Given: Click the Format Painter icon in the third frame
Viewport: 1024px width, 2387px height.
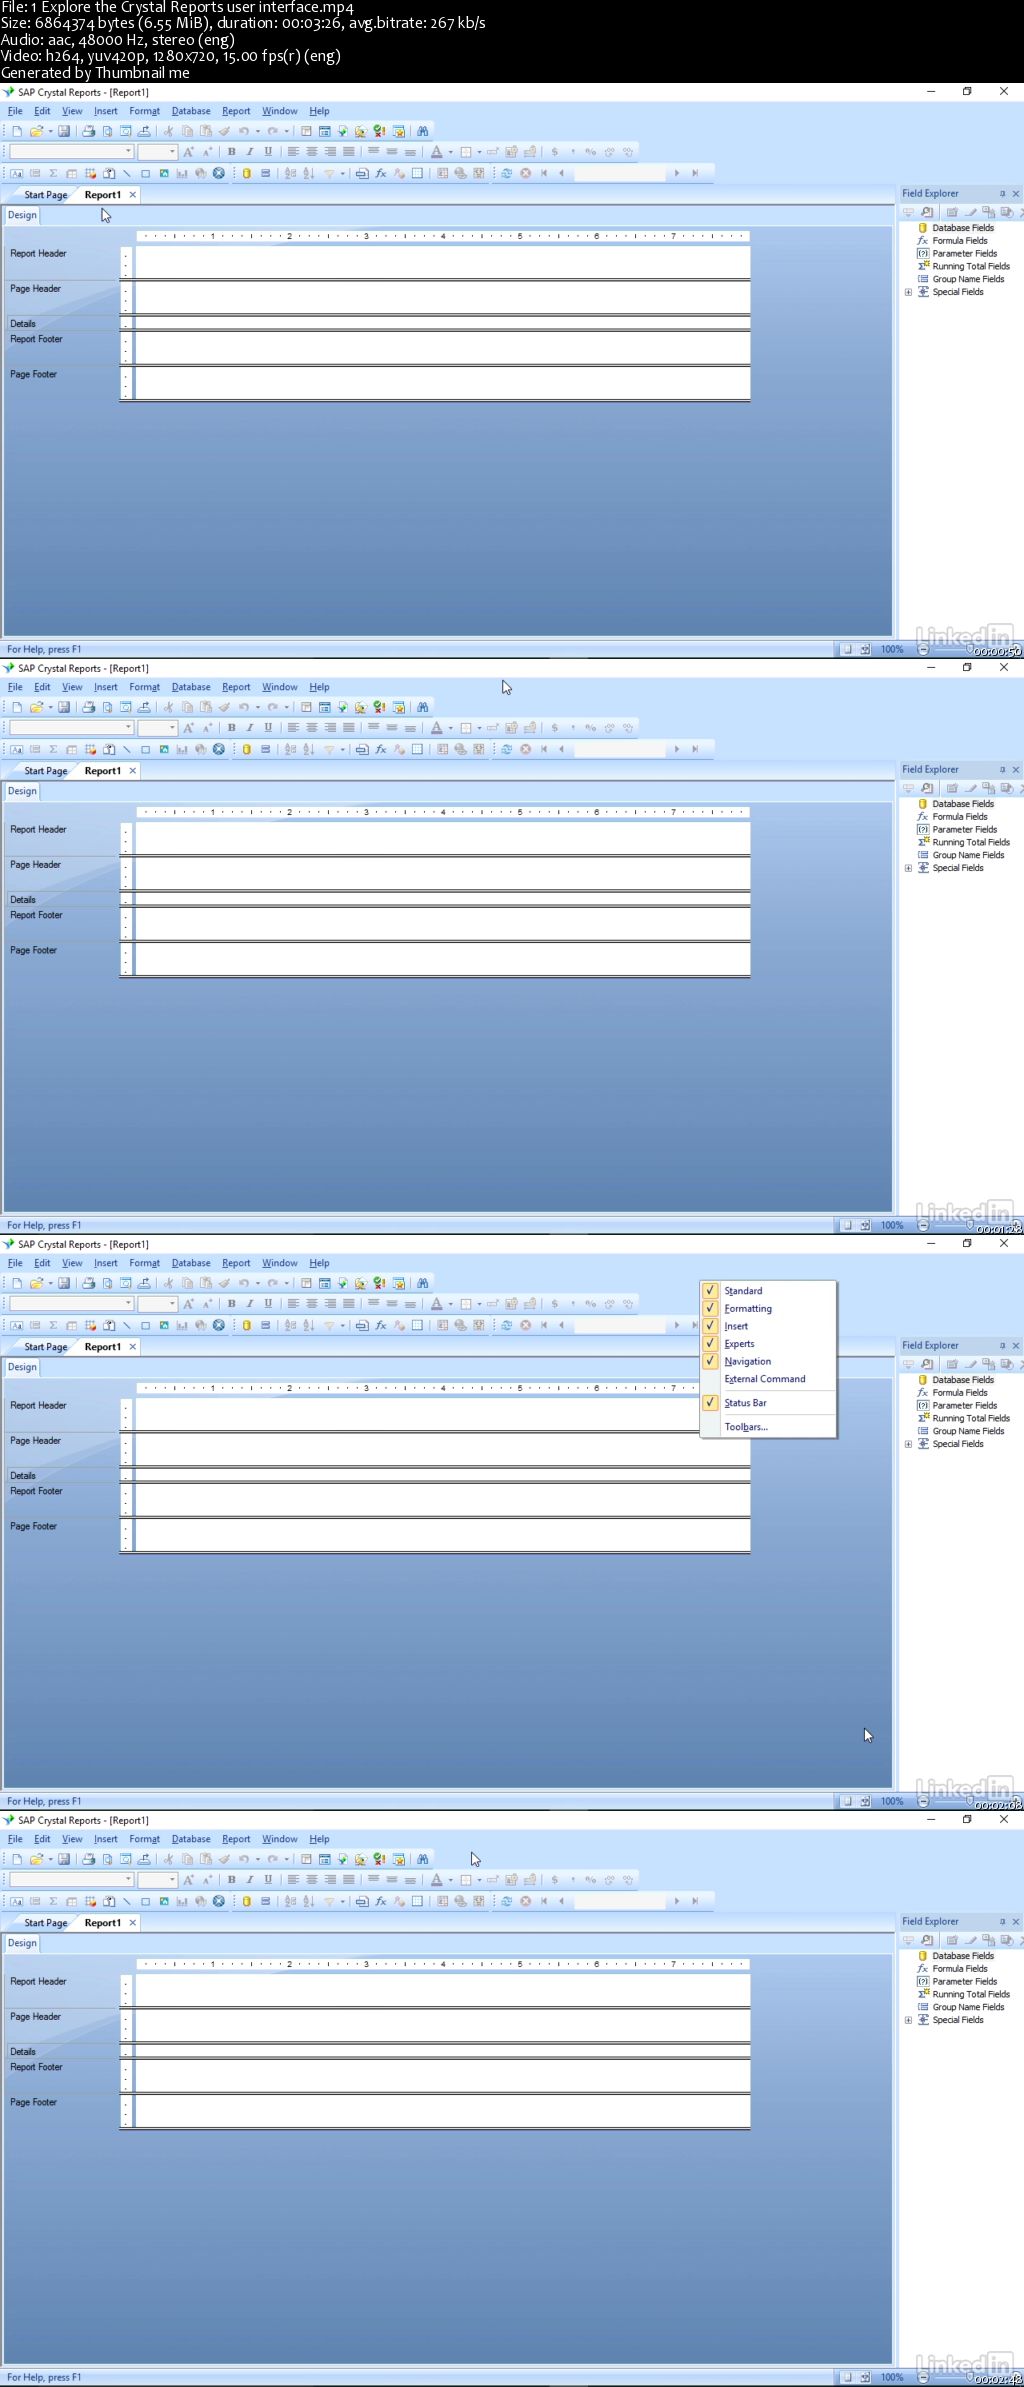Looking at the screenshot, I should 225,1283.
